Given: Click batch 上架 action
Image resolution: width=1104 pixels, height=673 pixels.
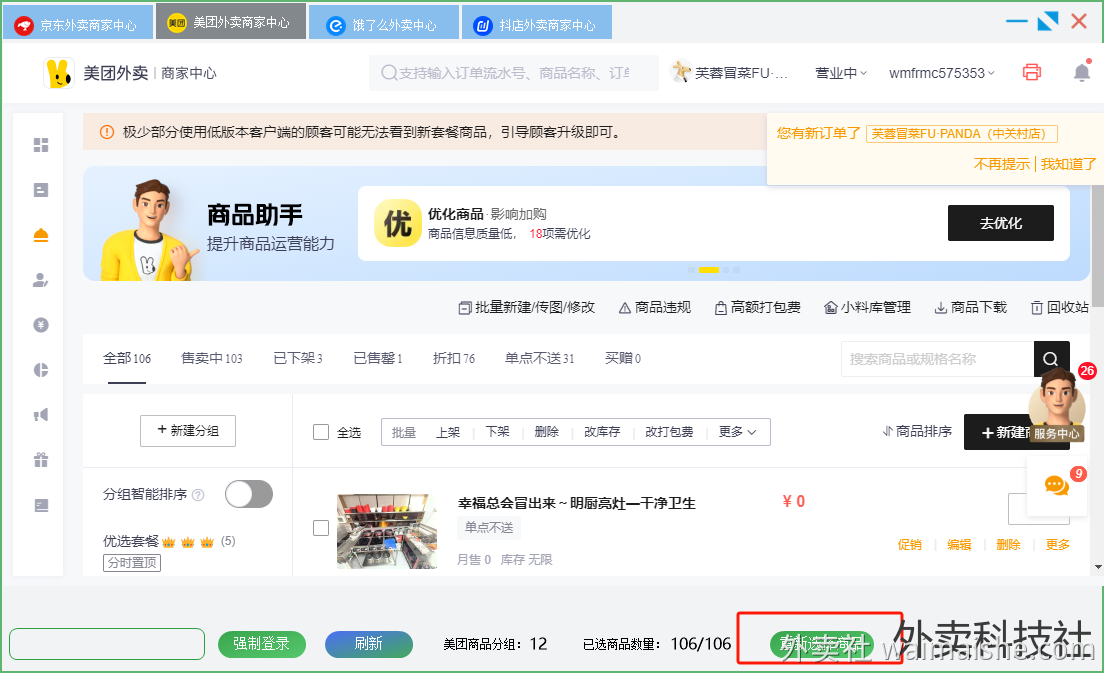Looking at the screenshot, I should point(448,432).
